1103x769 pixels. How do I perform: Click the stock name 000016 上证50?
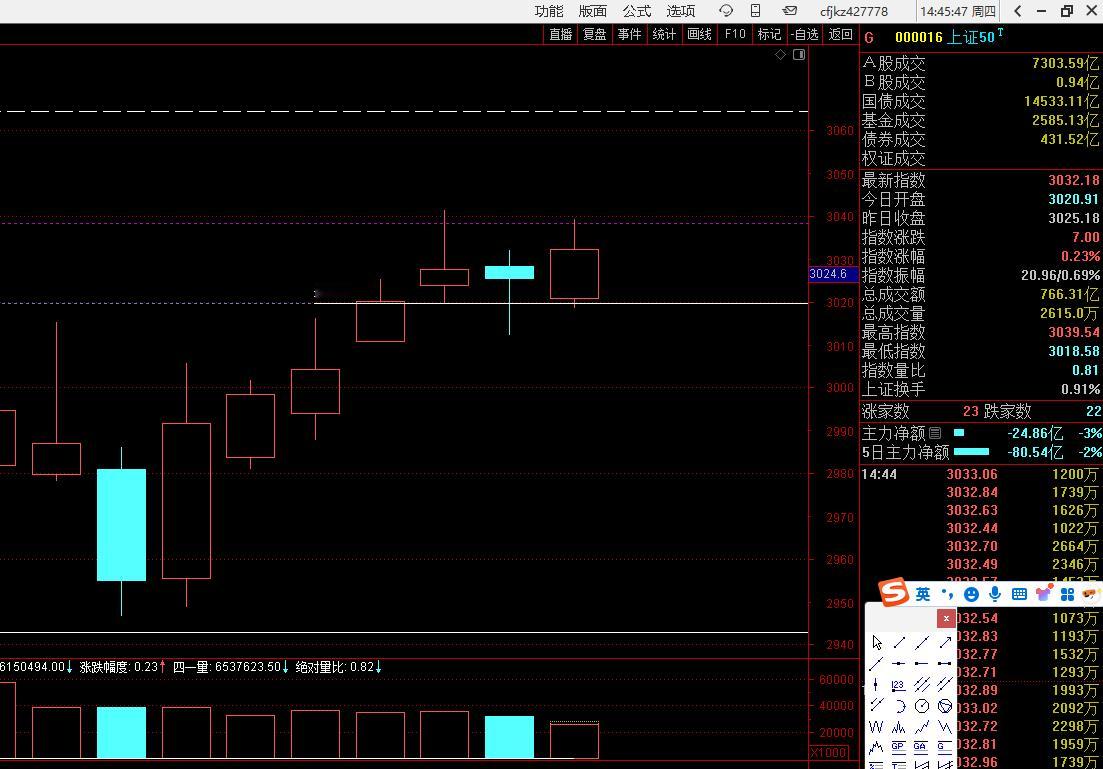(x=945, y=37)
